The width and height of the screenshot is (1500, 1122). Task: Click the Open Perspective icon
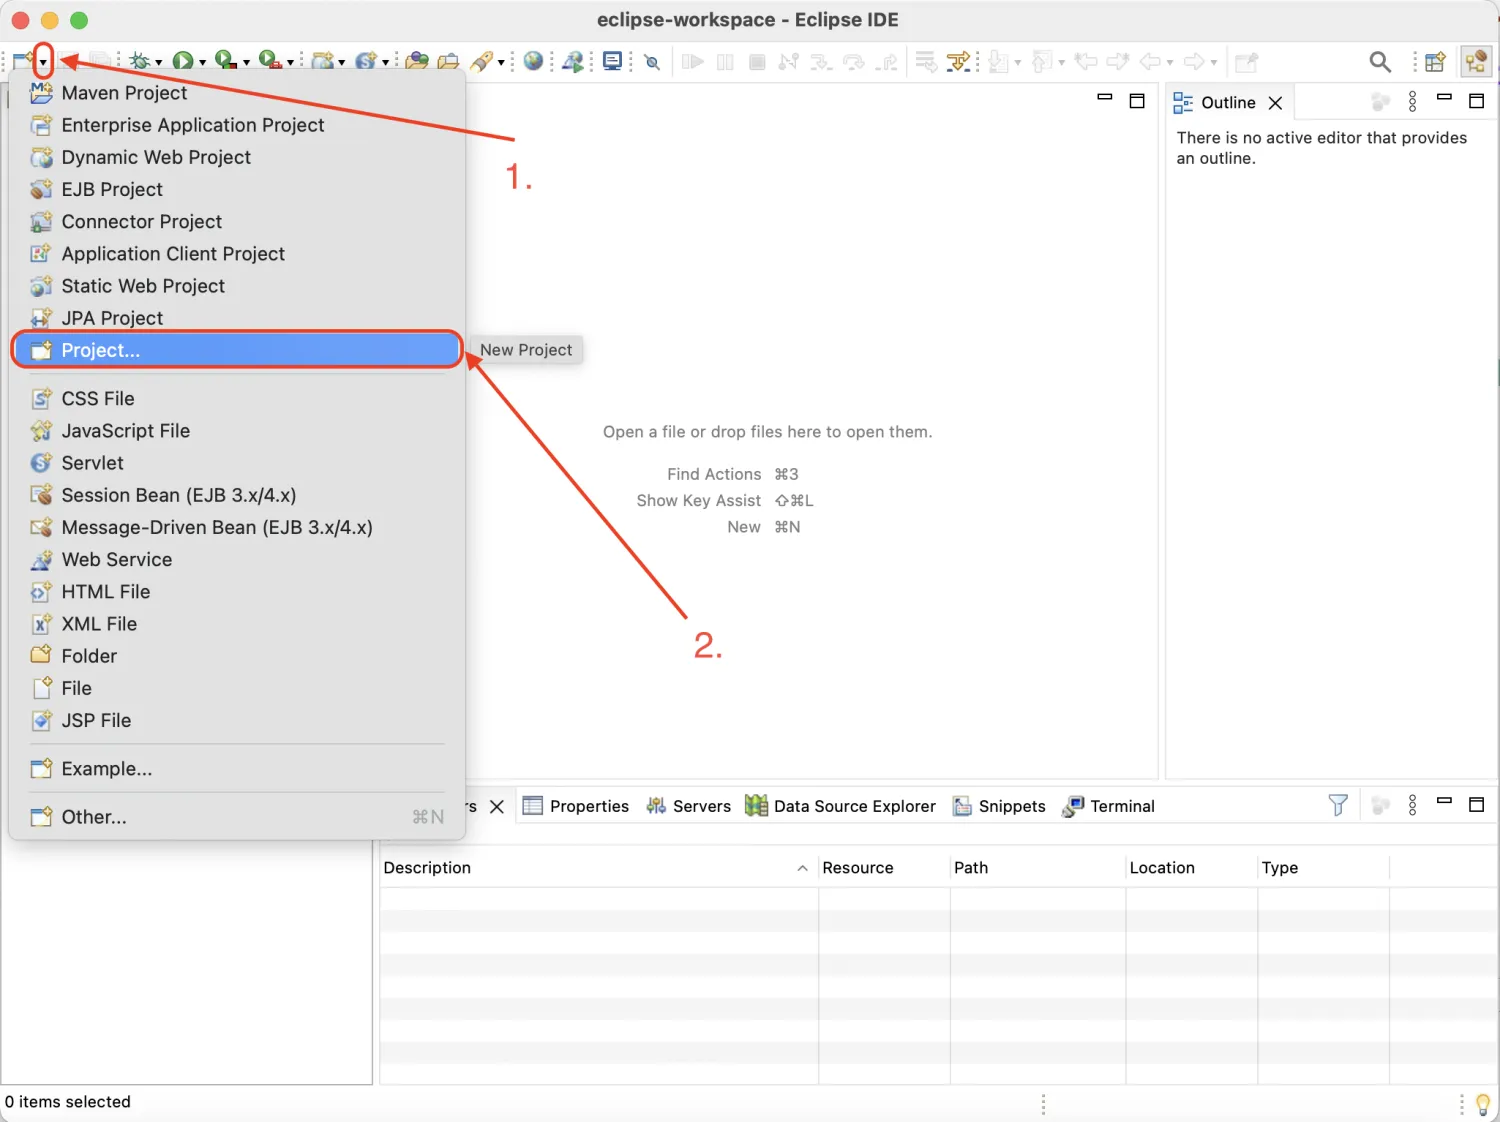coord(1435,62)
